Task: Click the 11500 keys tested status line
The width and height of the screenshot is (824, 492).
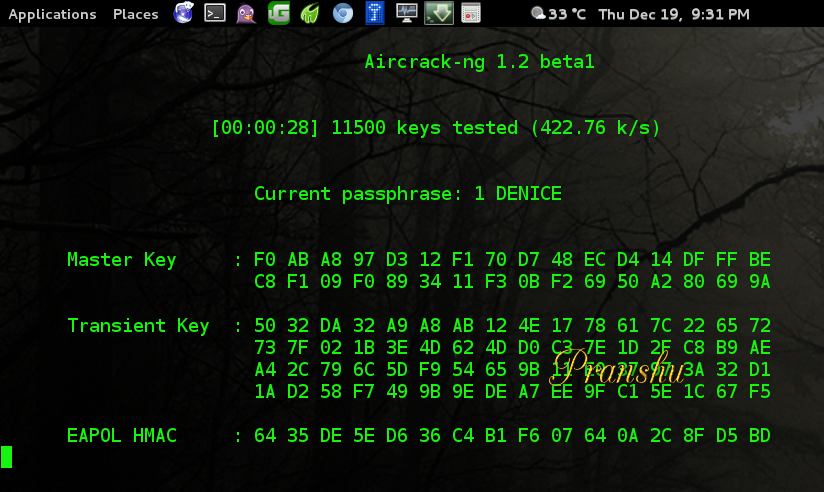Action: pyautogui.click(x=435, y=128)
